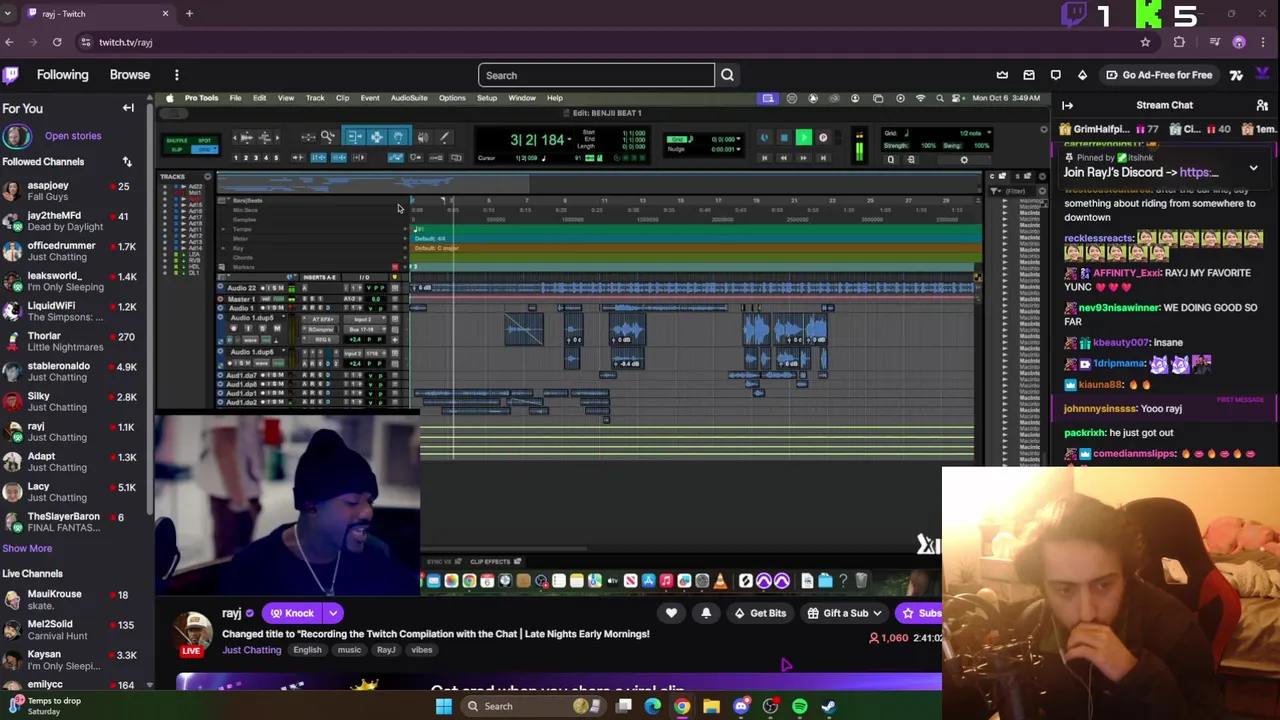Open the Gift a Sub dropdown
The image size is (1280, 720).
tap(845, 613)
